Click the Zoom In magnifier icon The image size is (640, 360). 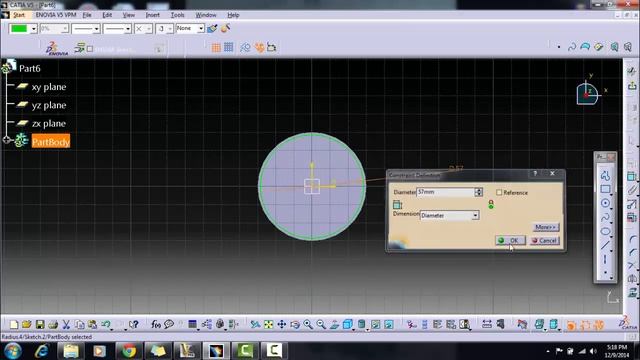[x=308, y=324]
